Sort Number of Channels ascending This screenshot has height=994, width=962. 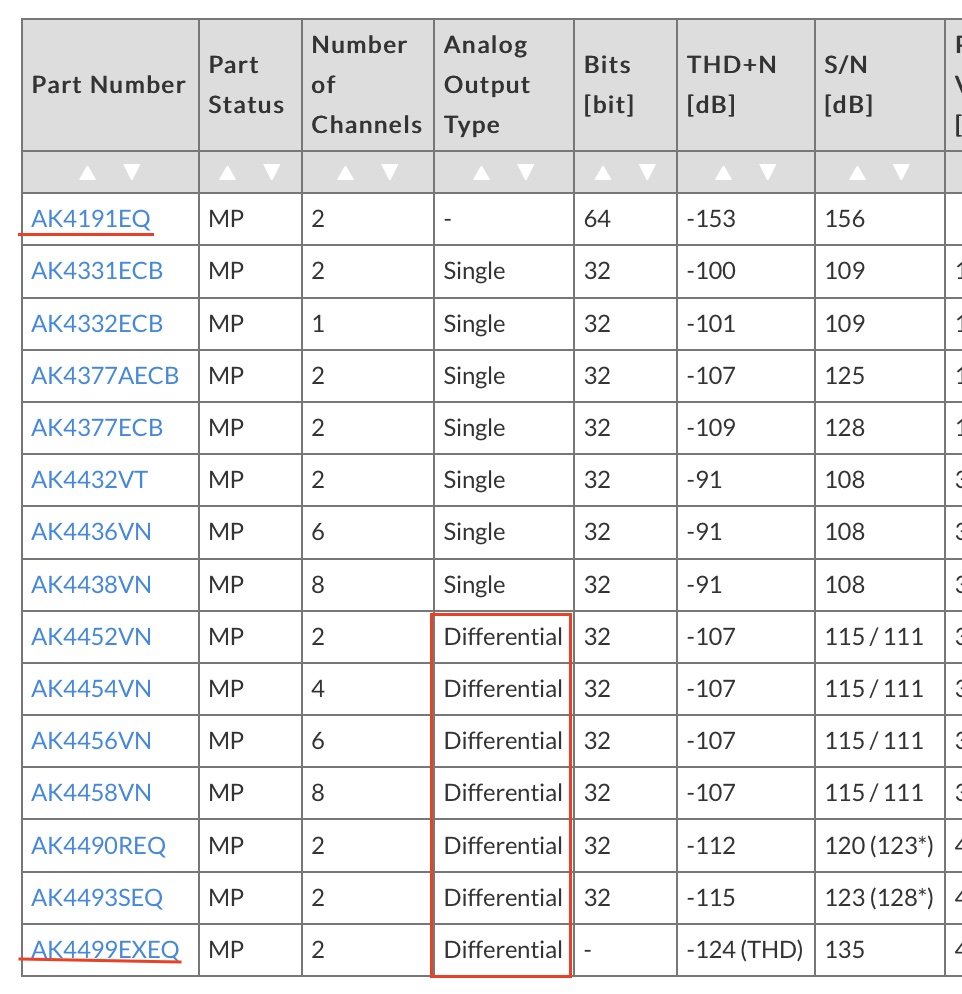coord(345,172)
